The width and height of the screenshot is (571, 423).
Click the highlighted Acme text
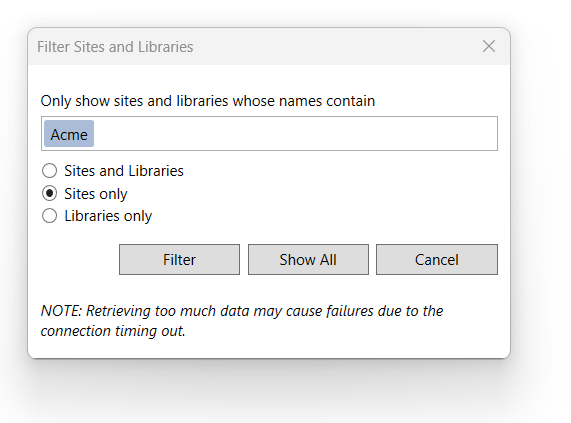(69, 134)
